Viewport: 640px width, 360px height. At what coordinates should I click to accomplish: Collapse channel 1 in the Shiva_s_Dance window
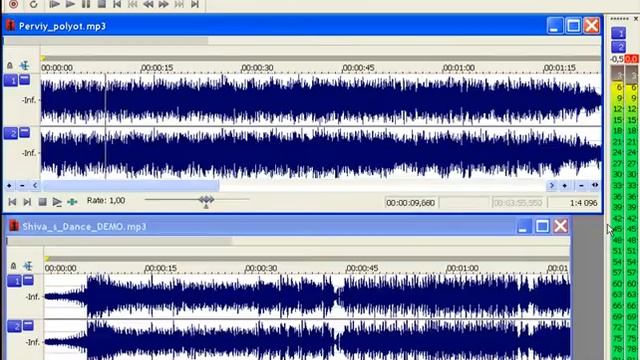click(28, 280)
